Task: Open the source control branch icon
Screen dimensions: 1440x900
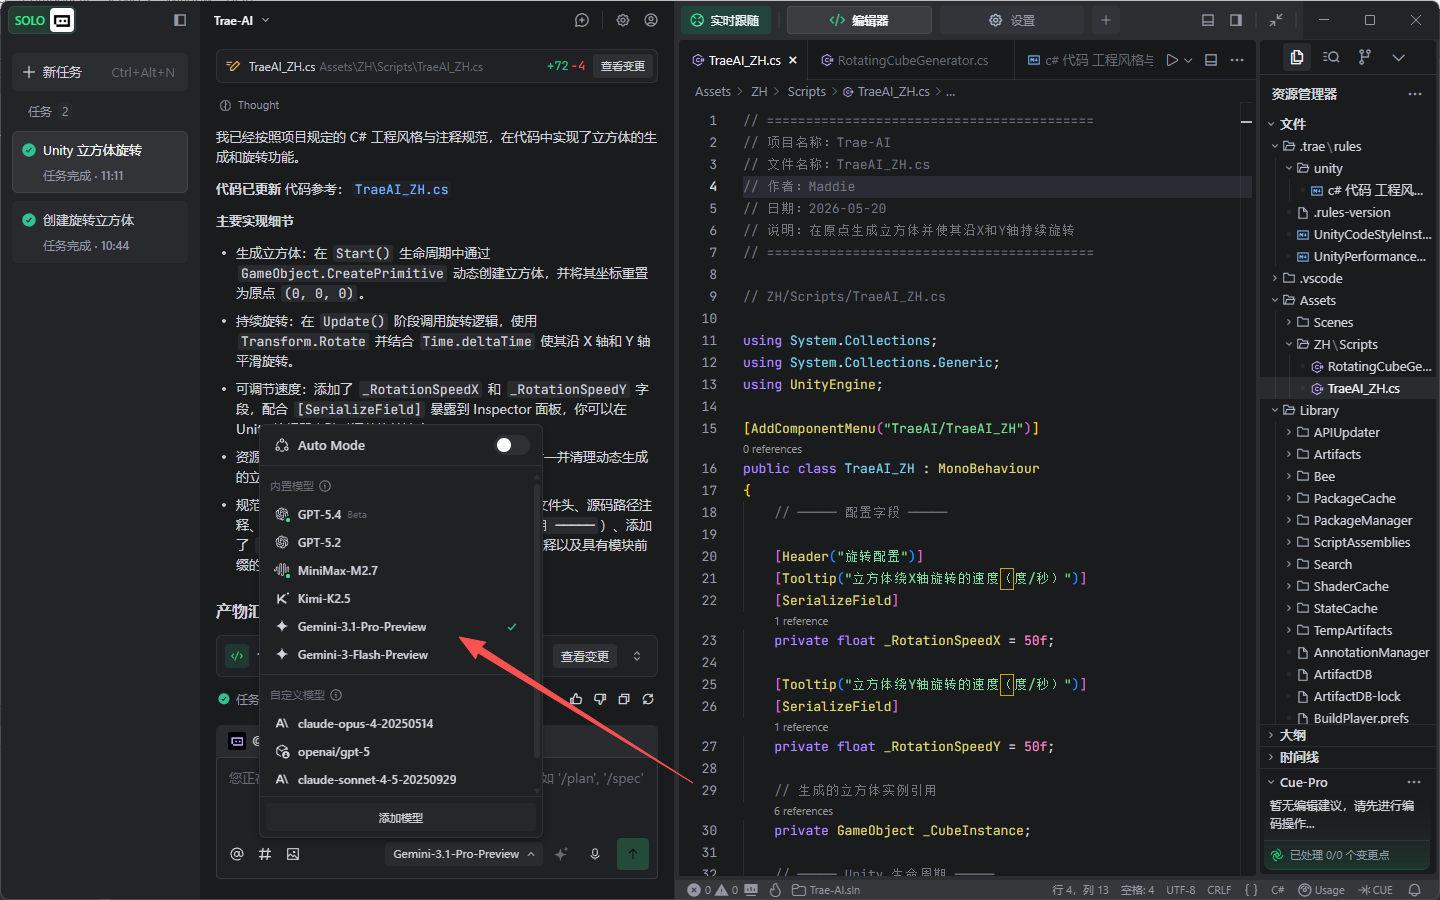Action: tap(1365, 57)
